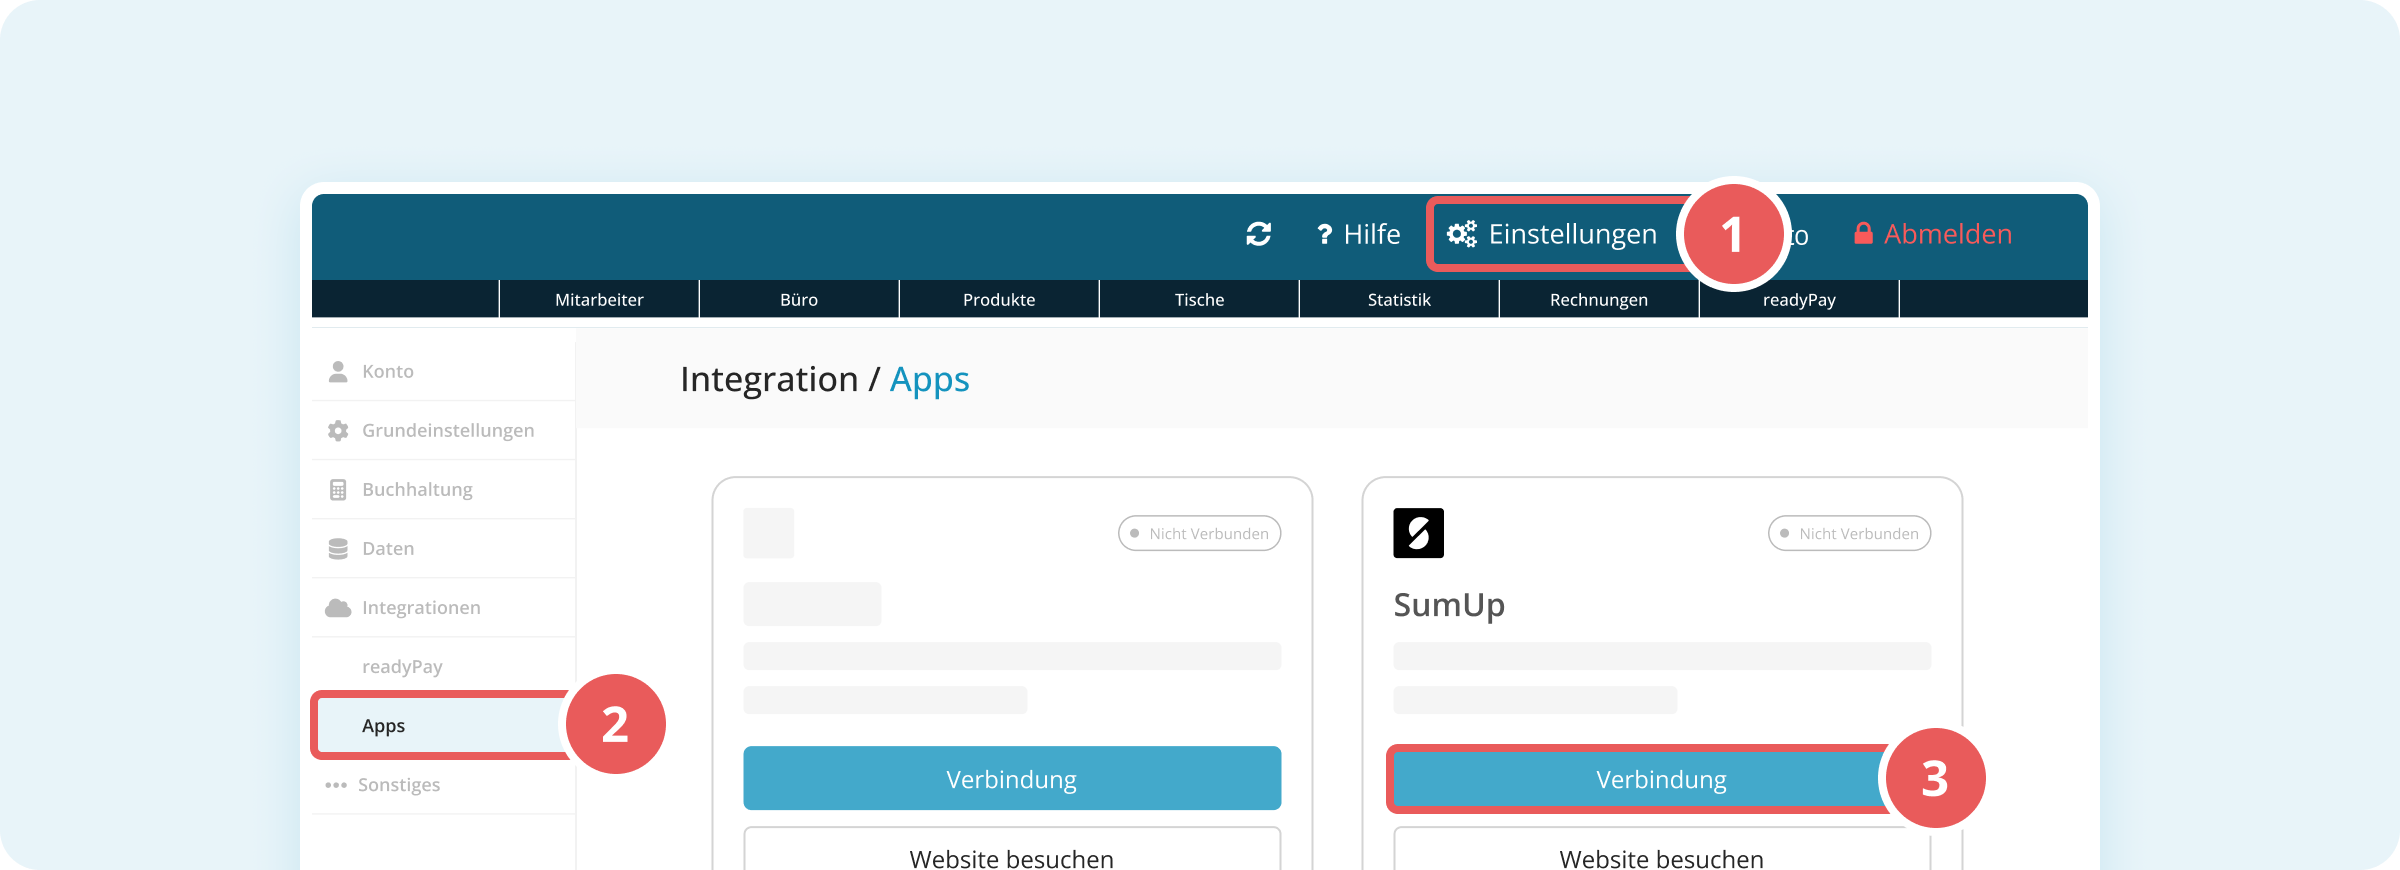This screenshot has width=2400, height=870.
Task: Click the Konto person icon
Action: pos(338,371)
